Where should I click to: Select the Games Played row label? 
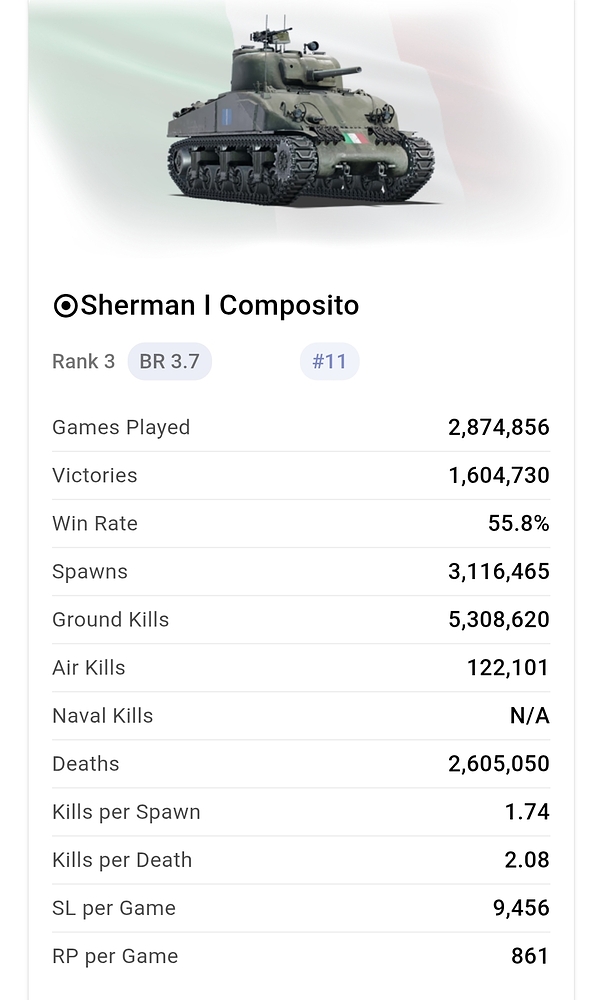tap(121, 428)
